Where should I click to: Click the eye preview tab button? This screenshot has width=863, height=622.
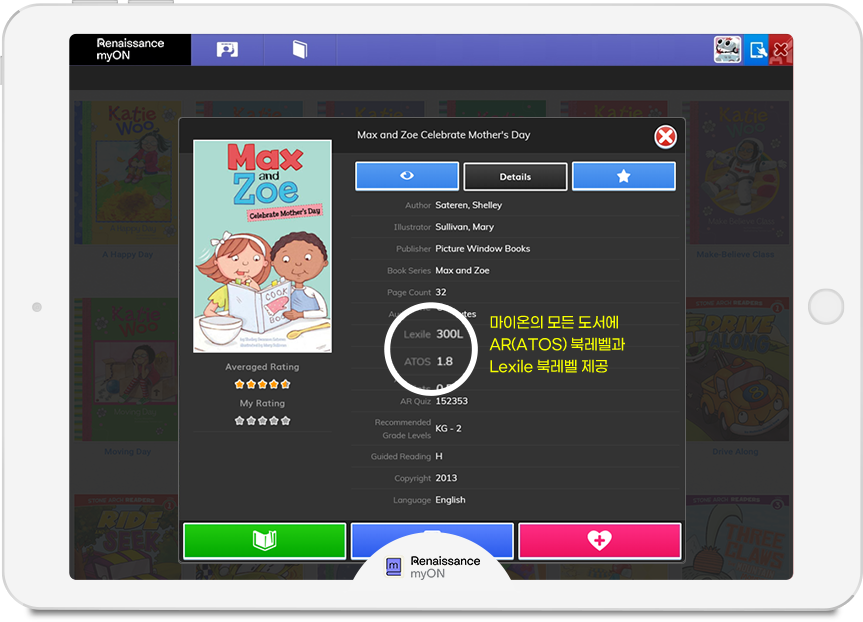407,176
